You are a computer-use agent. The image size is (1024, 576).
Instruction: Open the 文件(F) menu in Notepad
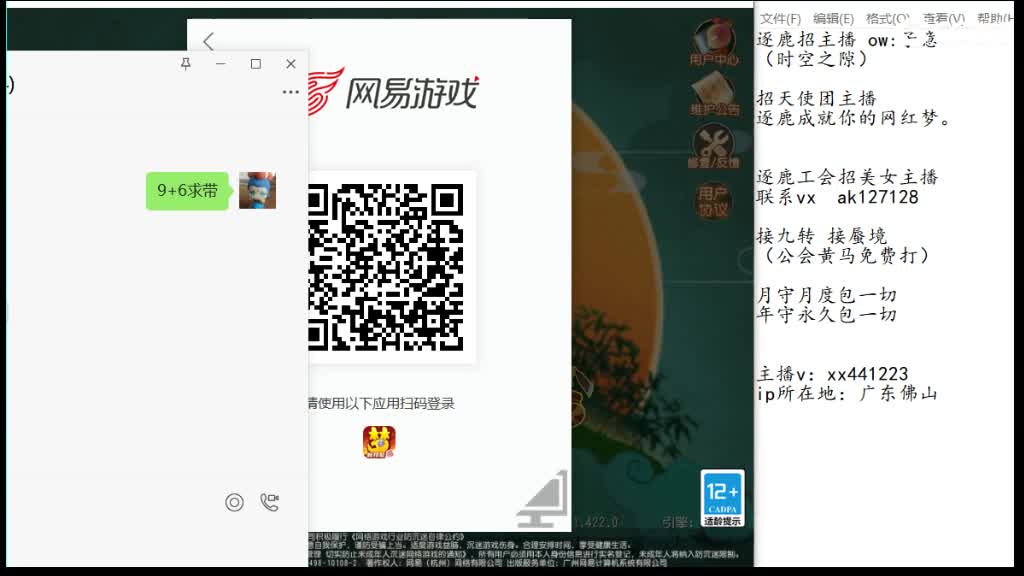point(780,18)
